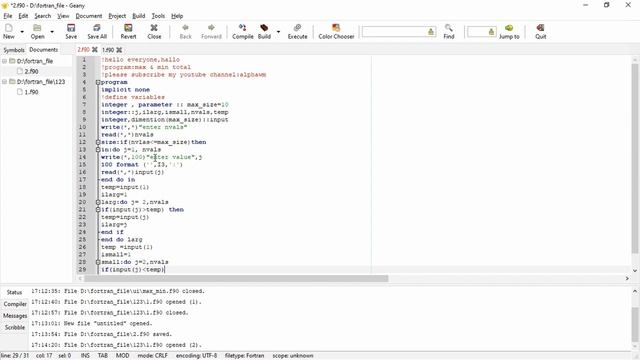Click the Open file toolbar icon

pyautogui.click(x=37, y=31)
